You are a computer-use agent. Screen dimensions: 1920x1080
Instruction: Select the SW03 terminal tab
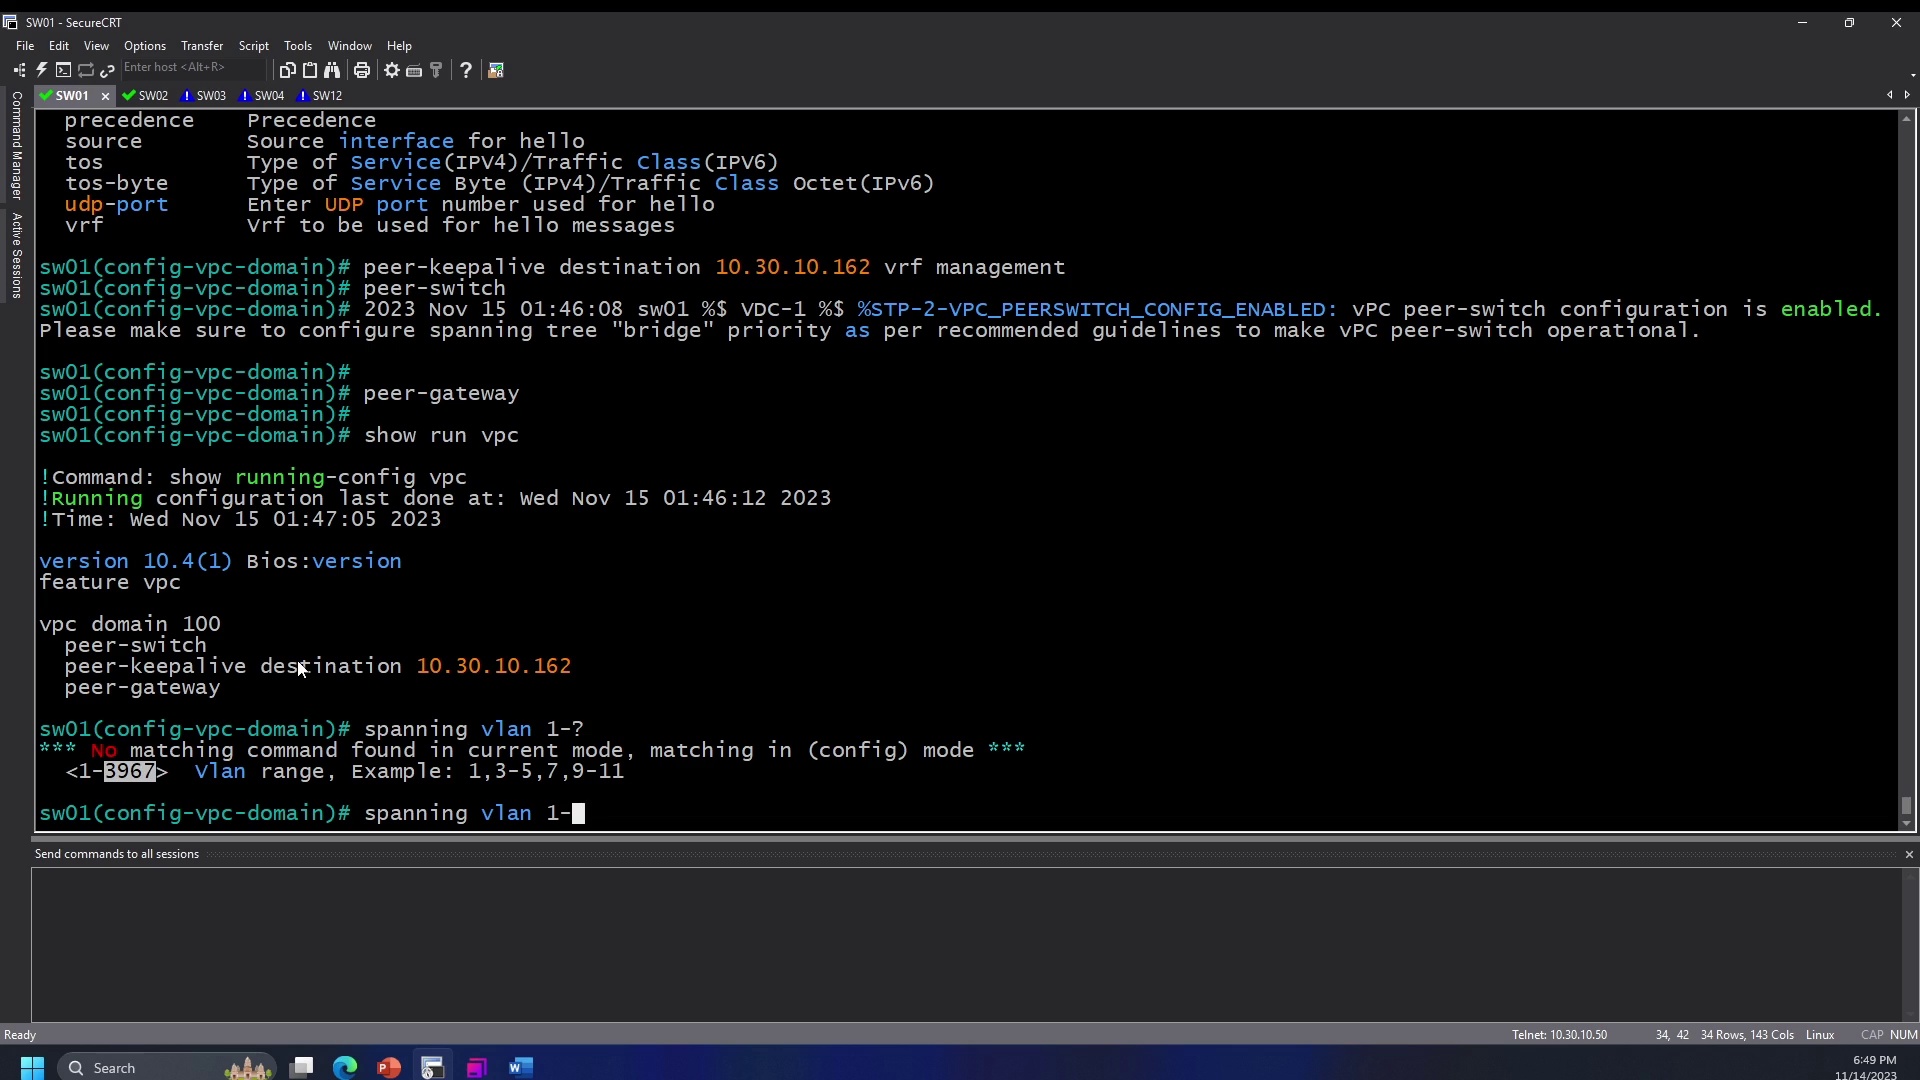pyautogui.click(x=211, y=95)
